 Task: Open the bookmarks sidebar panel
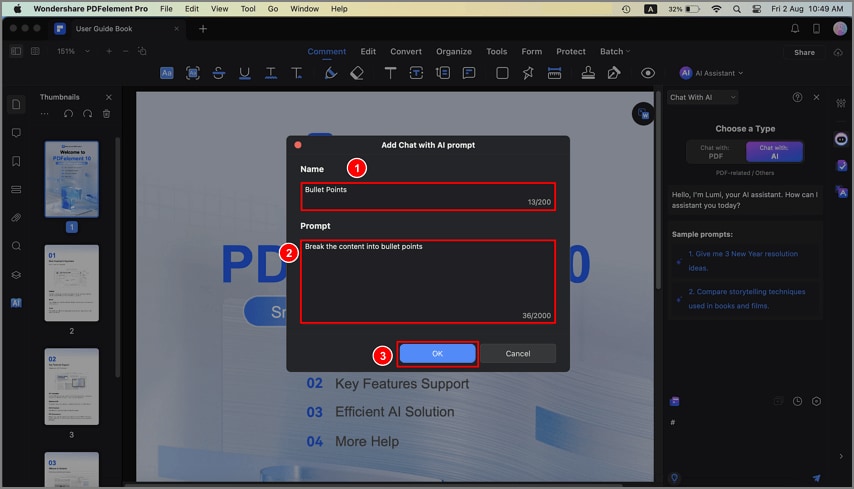point(16,161)
